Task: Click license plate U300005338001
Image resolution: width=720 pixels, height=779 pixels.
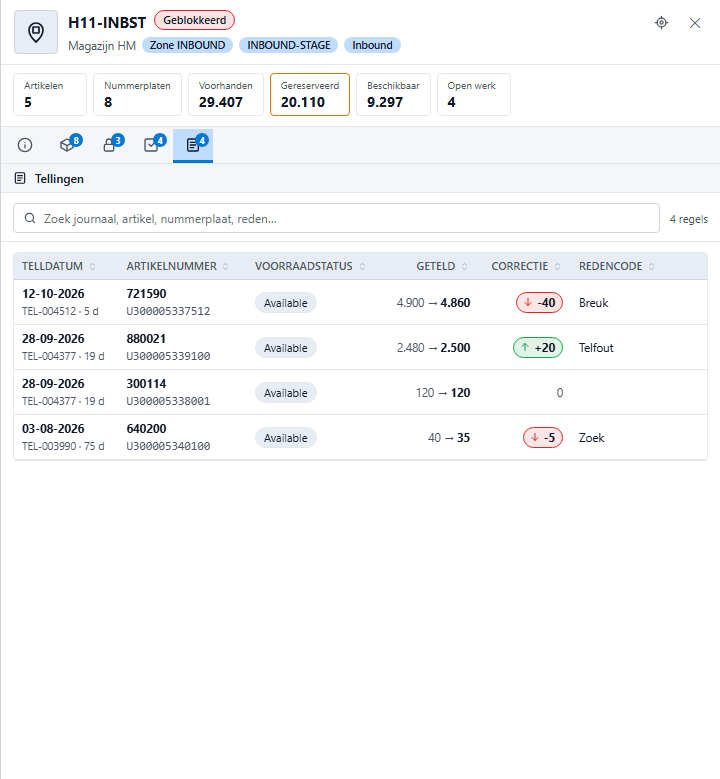Action: (168, 401)
